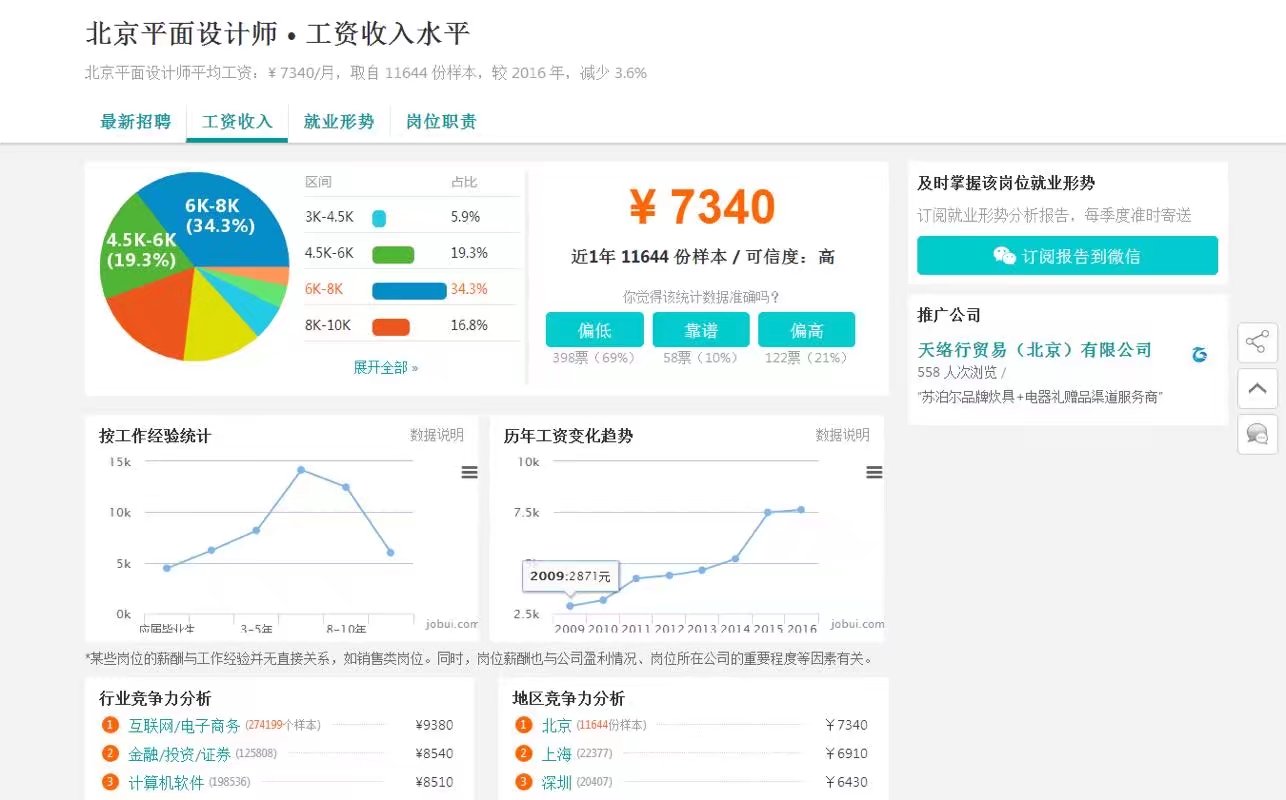Click the cyan 3K-4.5K bar swatch
The height and width of the screenshot is (800, 1286).
point(379,218)
